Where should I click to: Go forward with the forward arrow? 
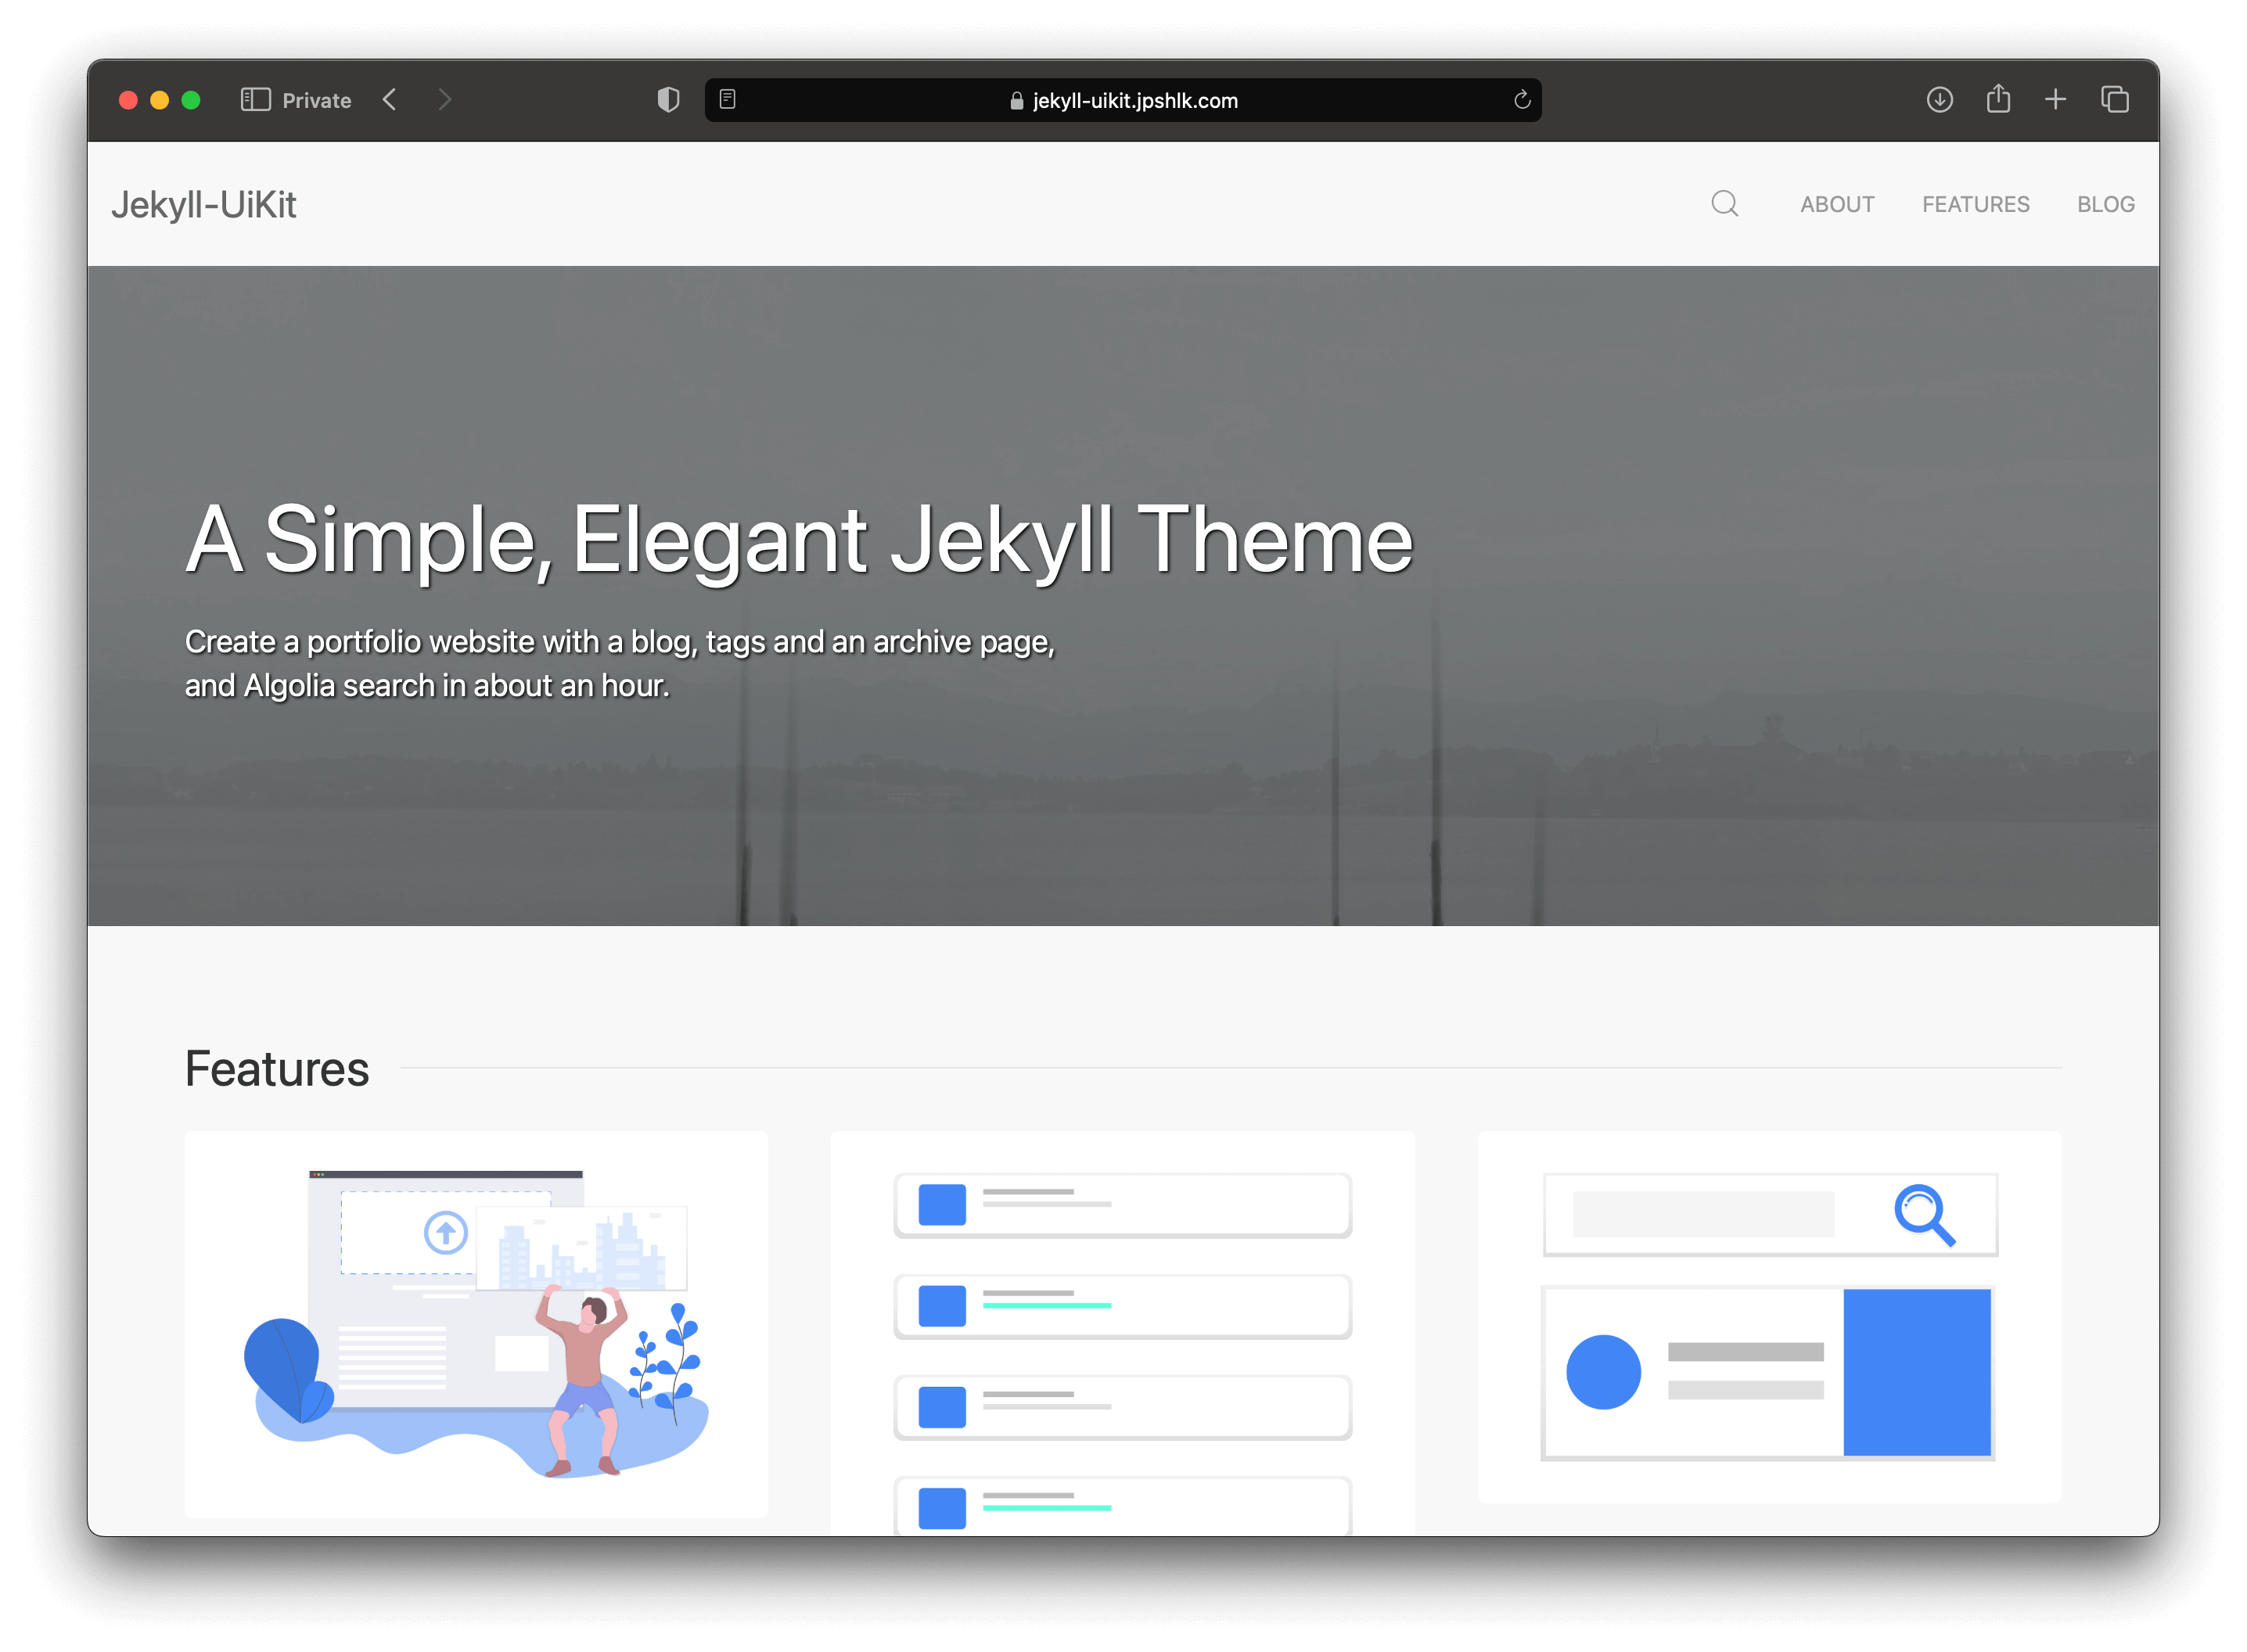(445, 100)
